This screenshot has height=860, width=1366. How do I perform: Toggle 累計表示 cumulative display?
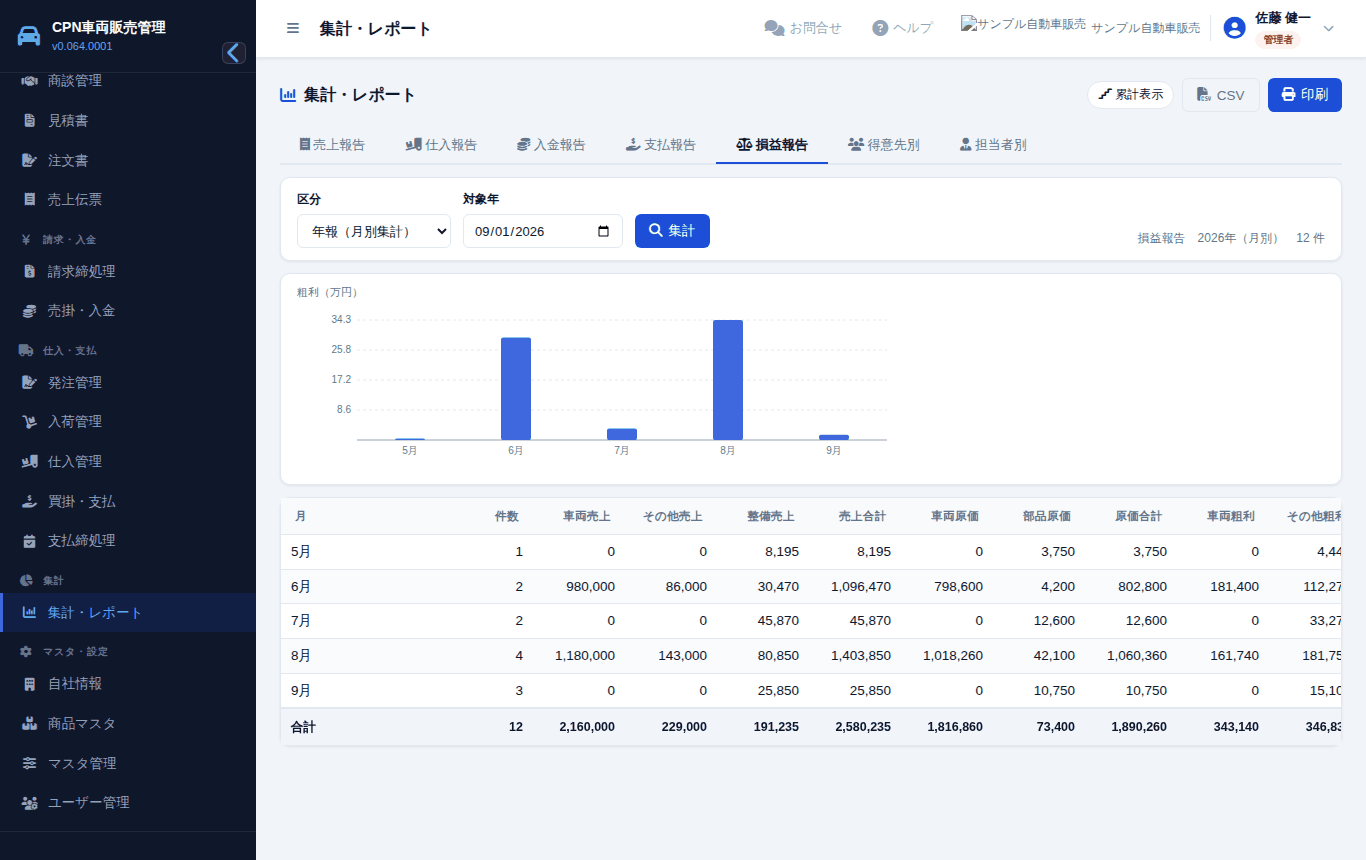click(1131, 95)
